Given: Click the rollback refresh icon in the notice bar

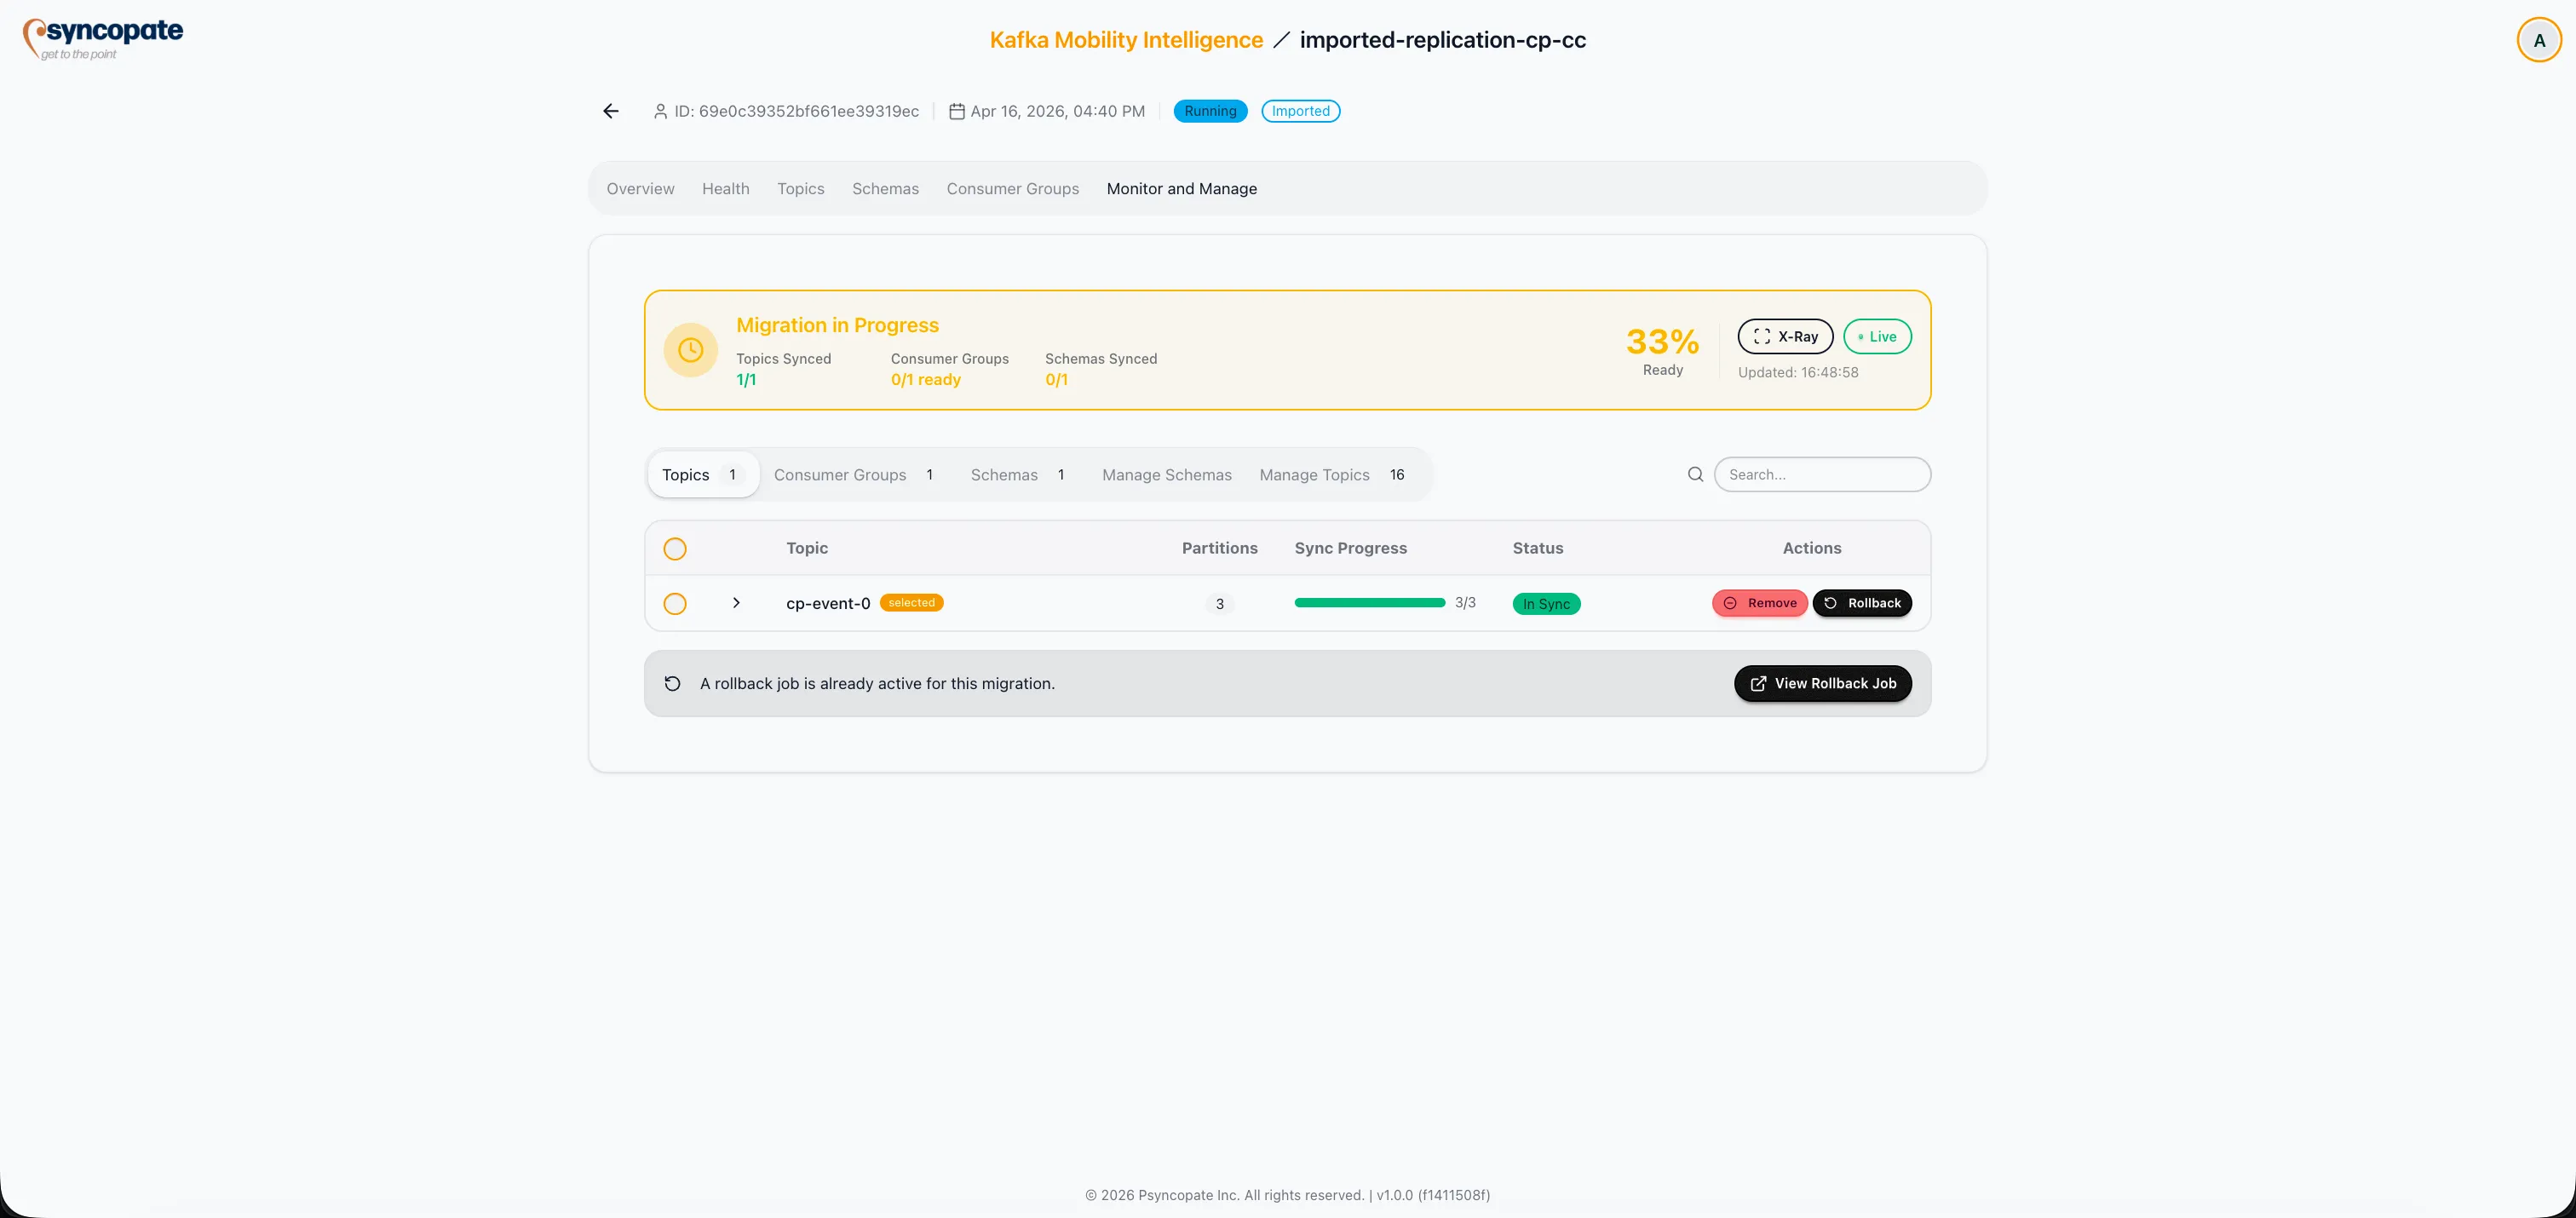Looking at the screenshot, I should click(673, 684).
